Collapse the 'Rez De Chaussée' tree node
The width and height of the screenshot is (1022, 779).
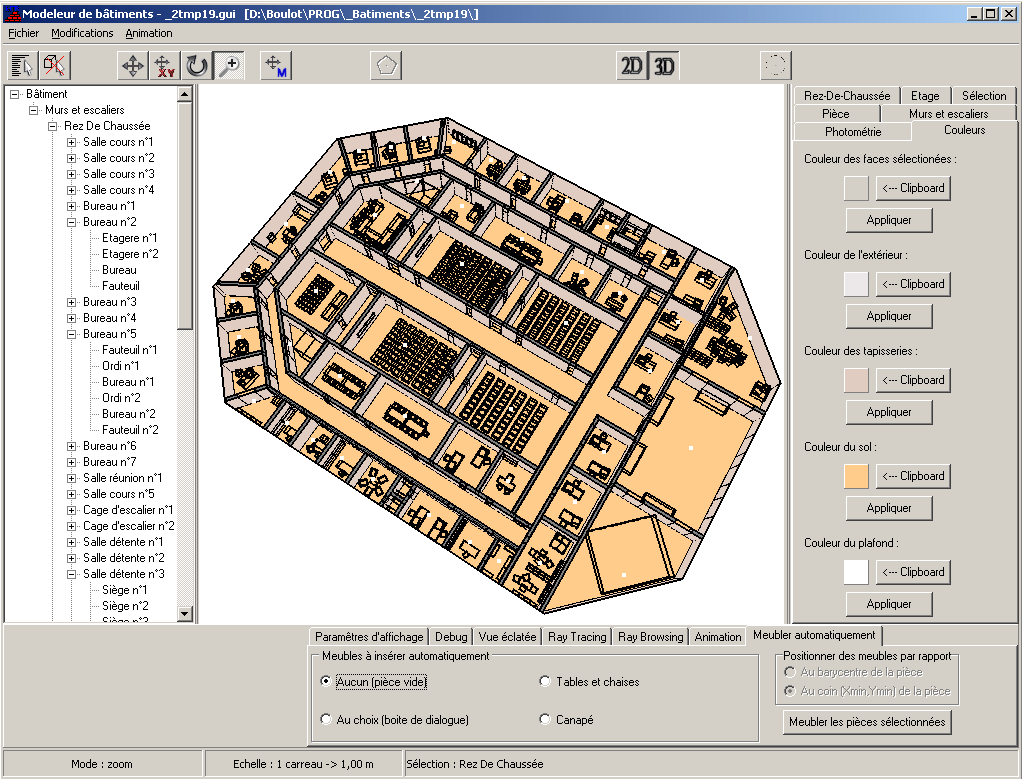[53, 126]
